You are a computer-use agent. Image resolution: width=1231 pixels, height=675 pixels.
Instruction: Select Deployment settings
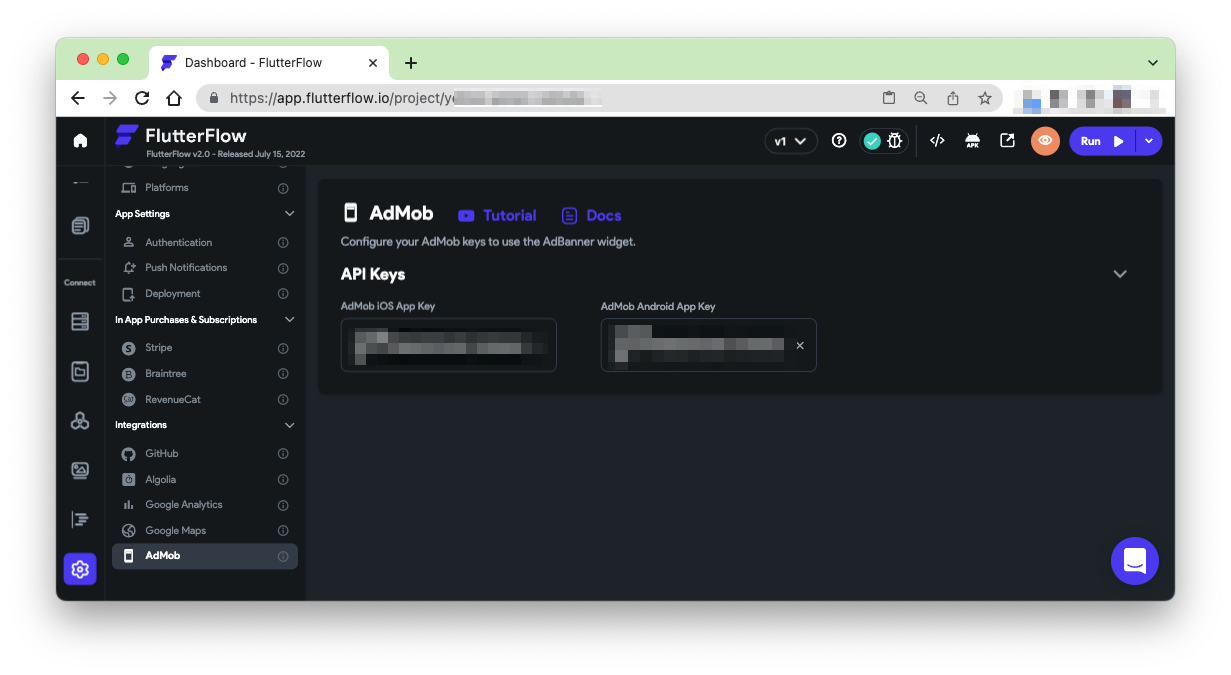point(205,294)
